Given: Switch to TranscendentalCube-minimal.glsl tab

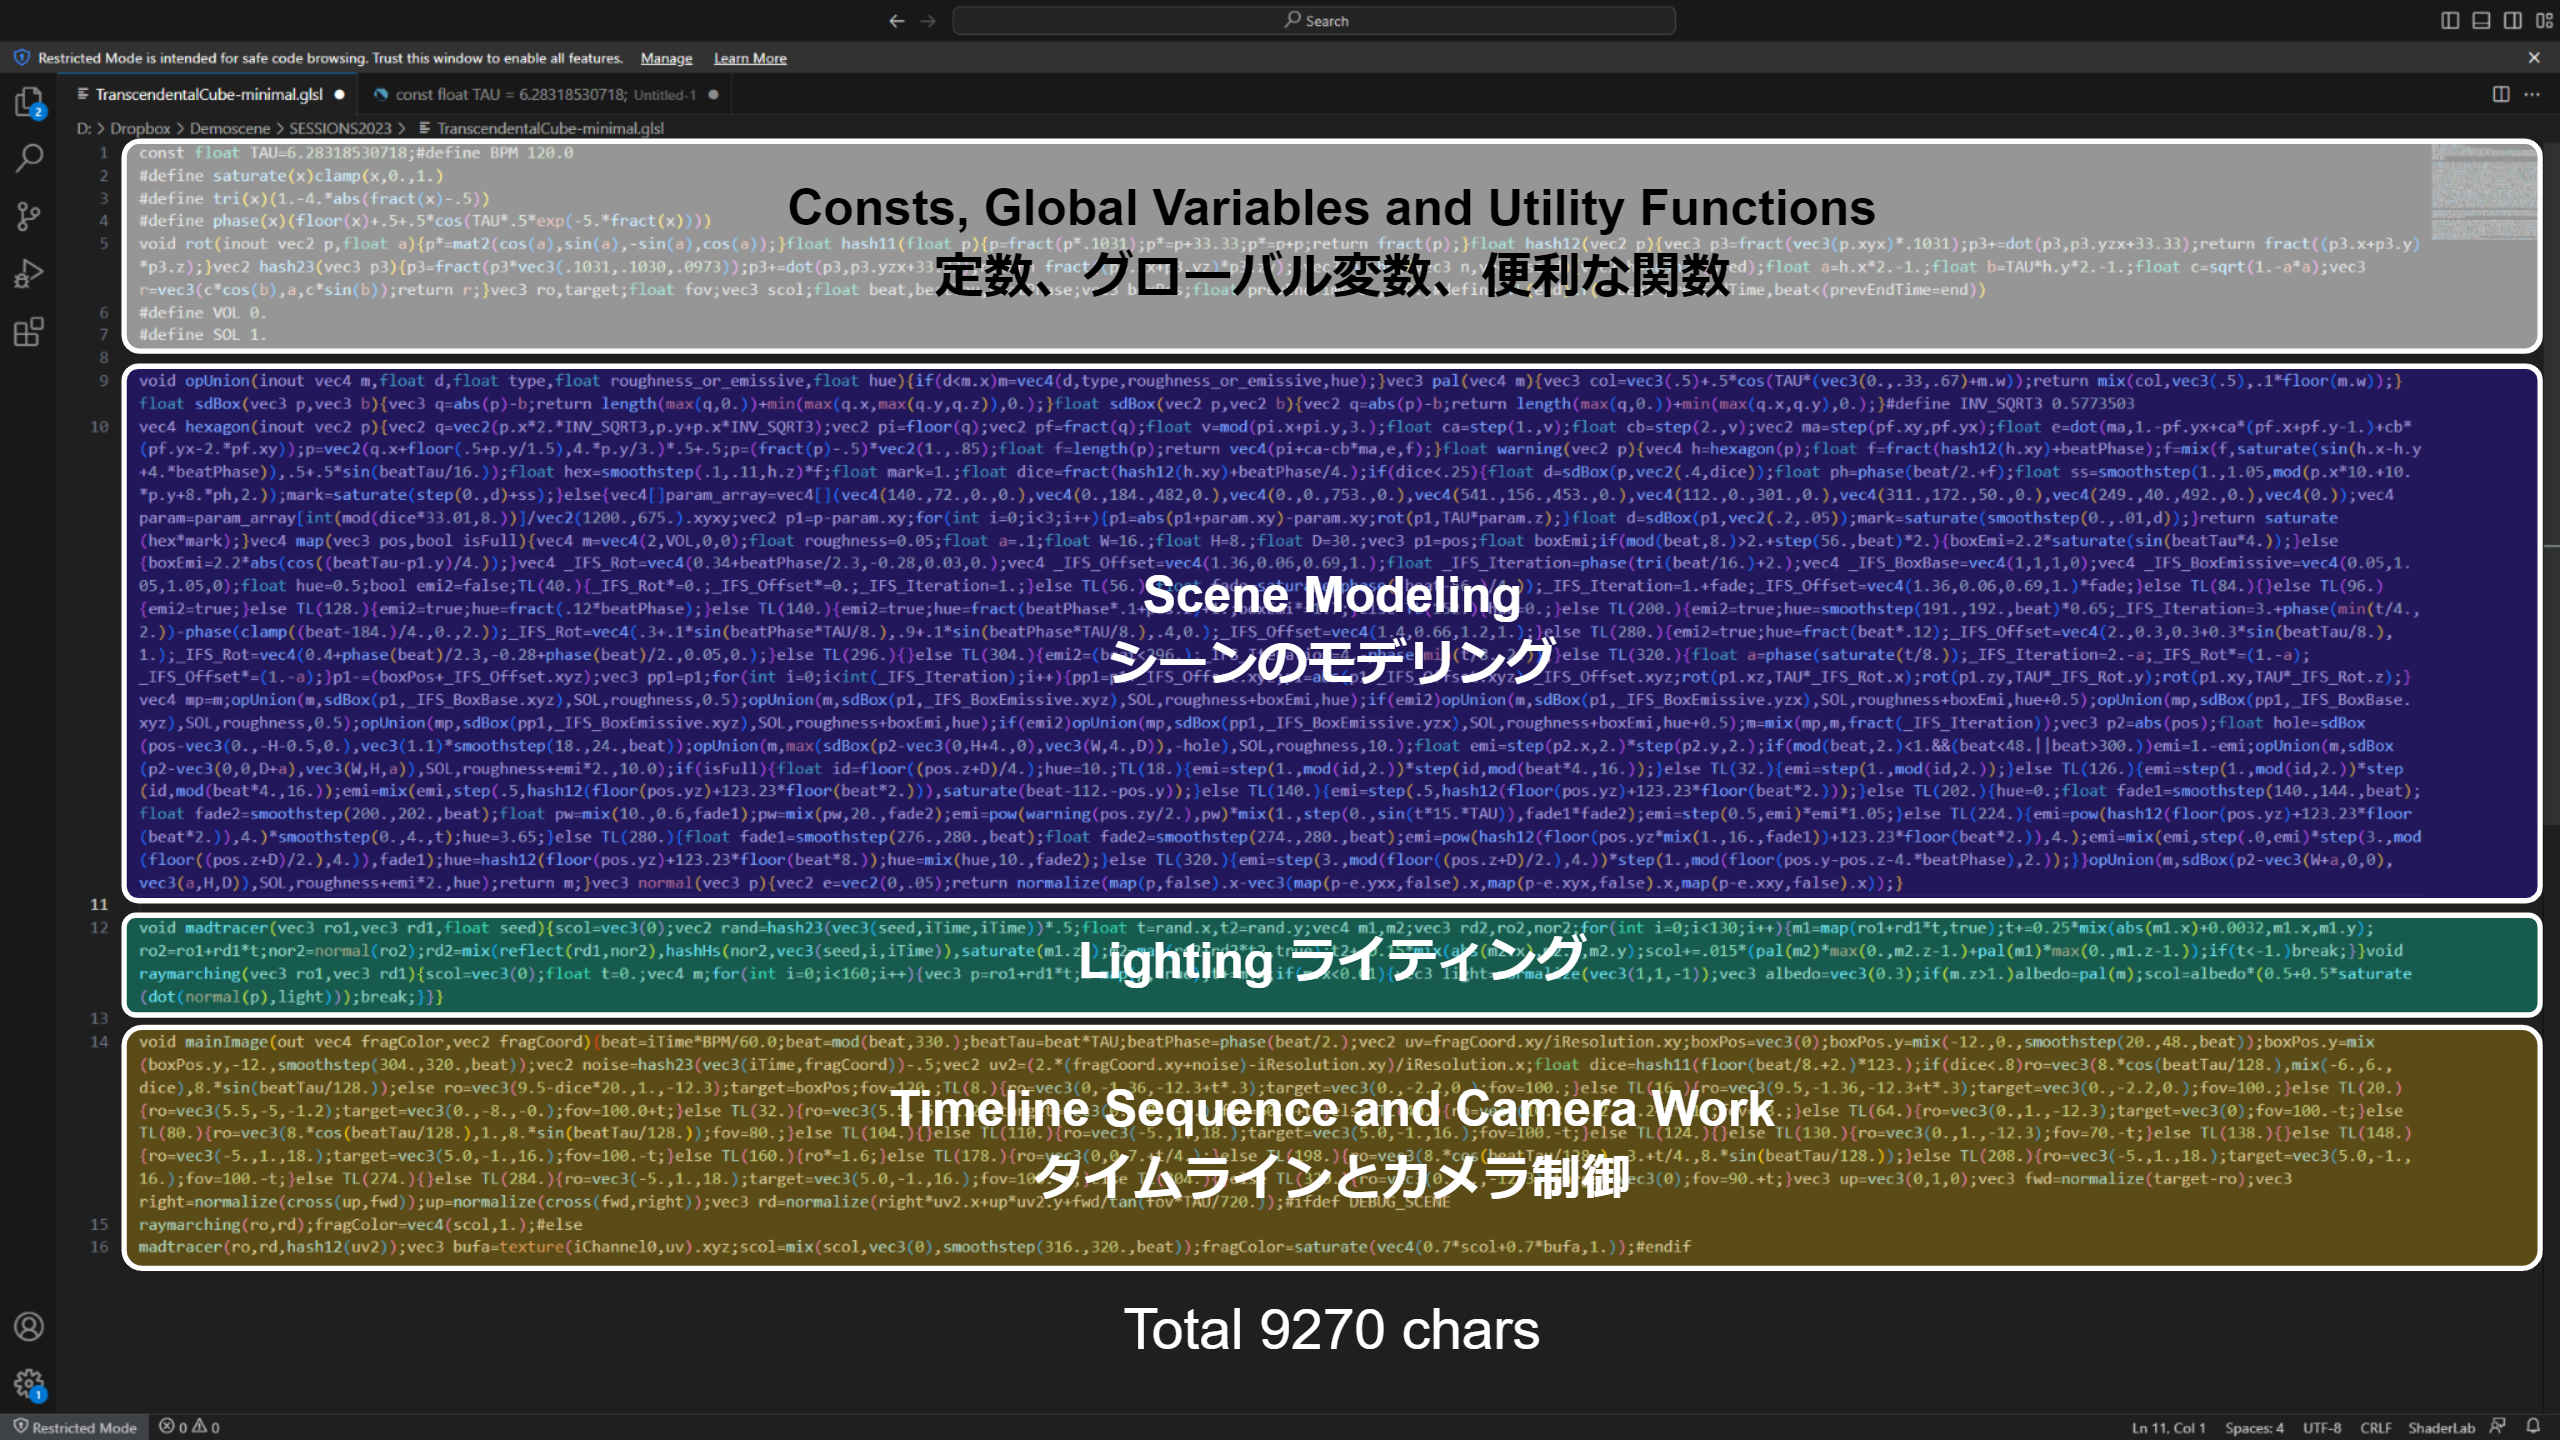Looking at the screenshot, I should [x=208, y=94].
